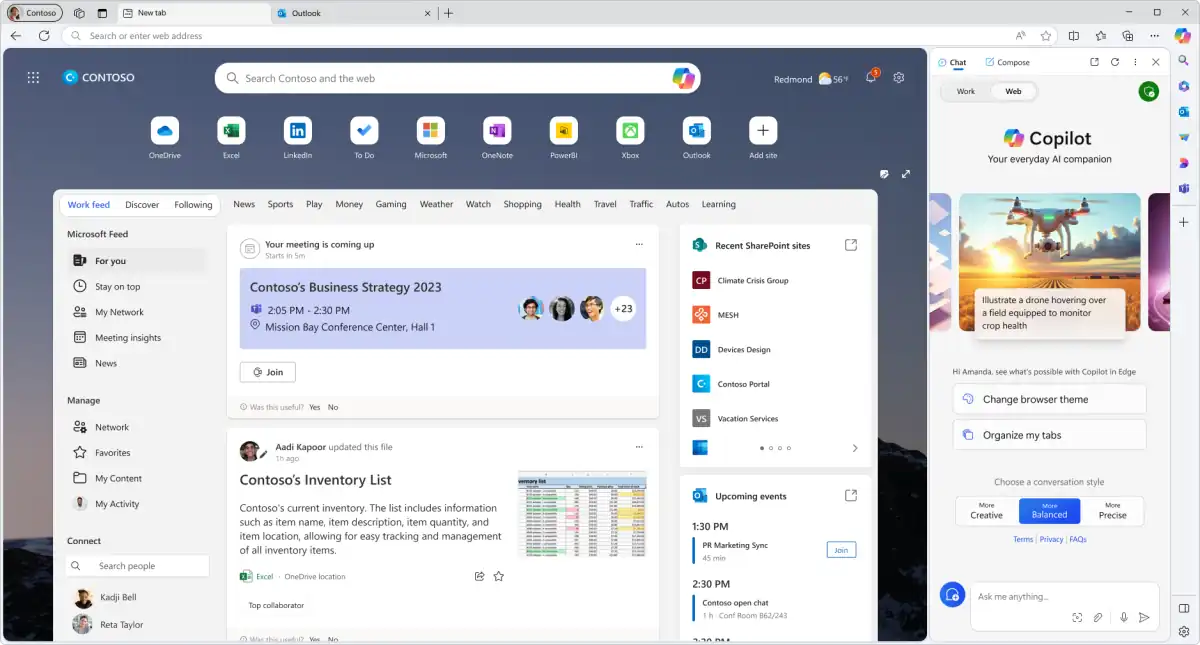1200x645 pixels.
Task: Share the Contoso's Inventory List file
Action: pos(479,576)
